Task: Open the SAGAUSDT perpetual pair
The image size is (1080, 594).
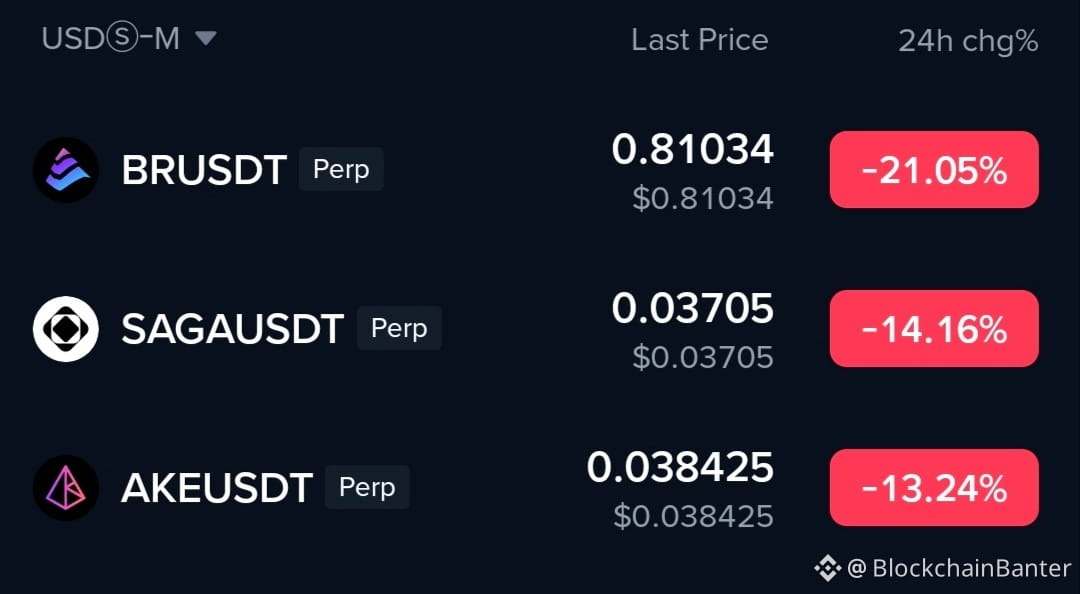Action: 233,329
